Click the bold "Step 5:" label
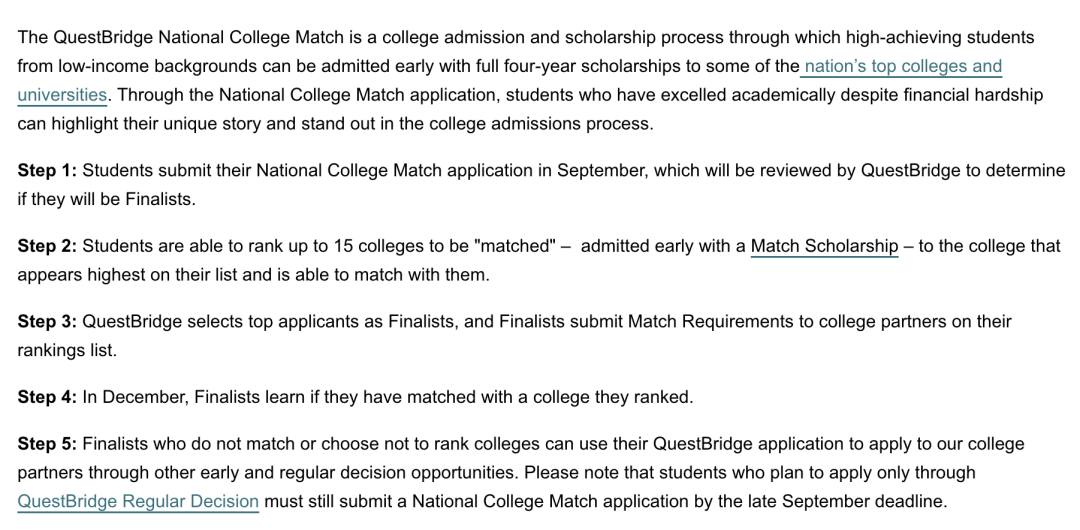 point(47,444)
